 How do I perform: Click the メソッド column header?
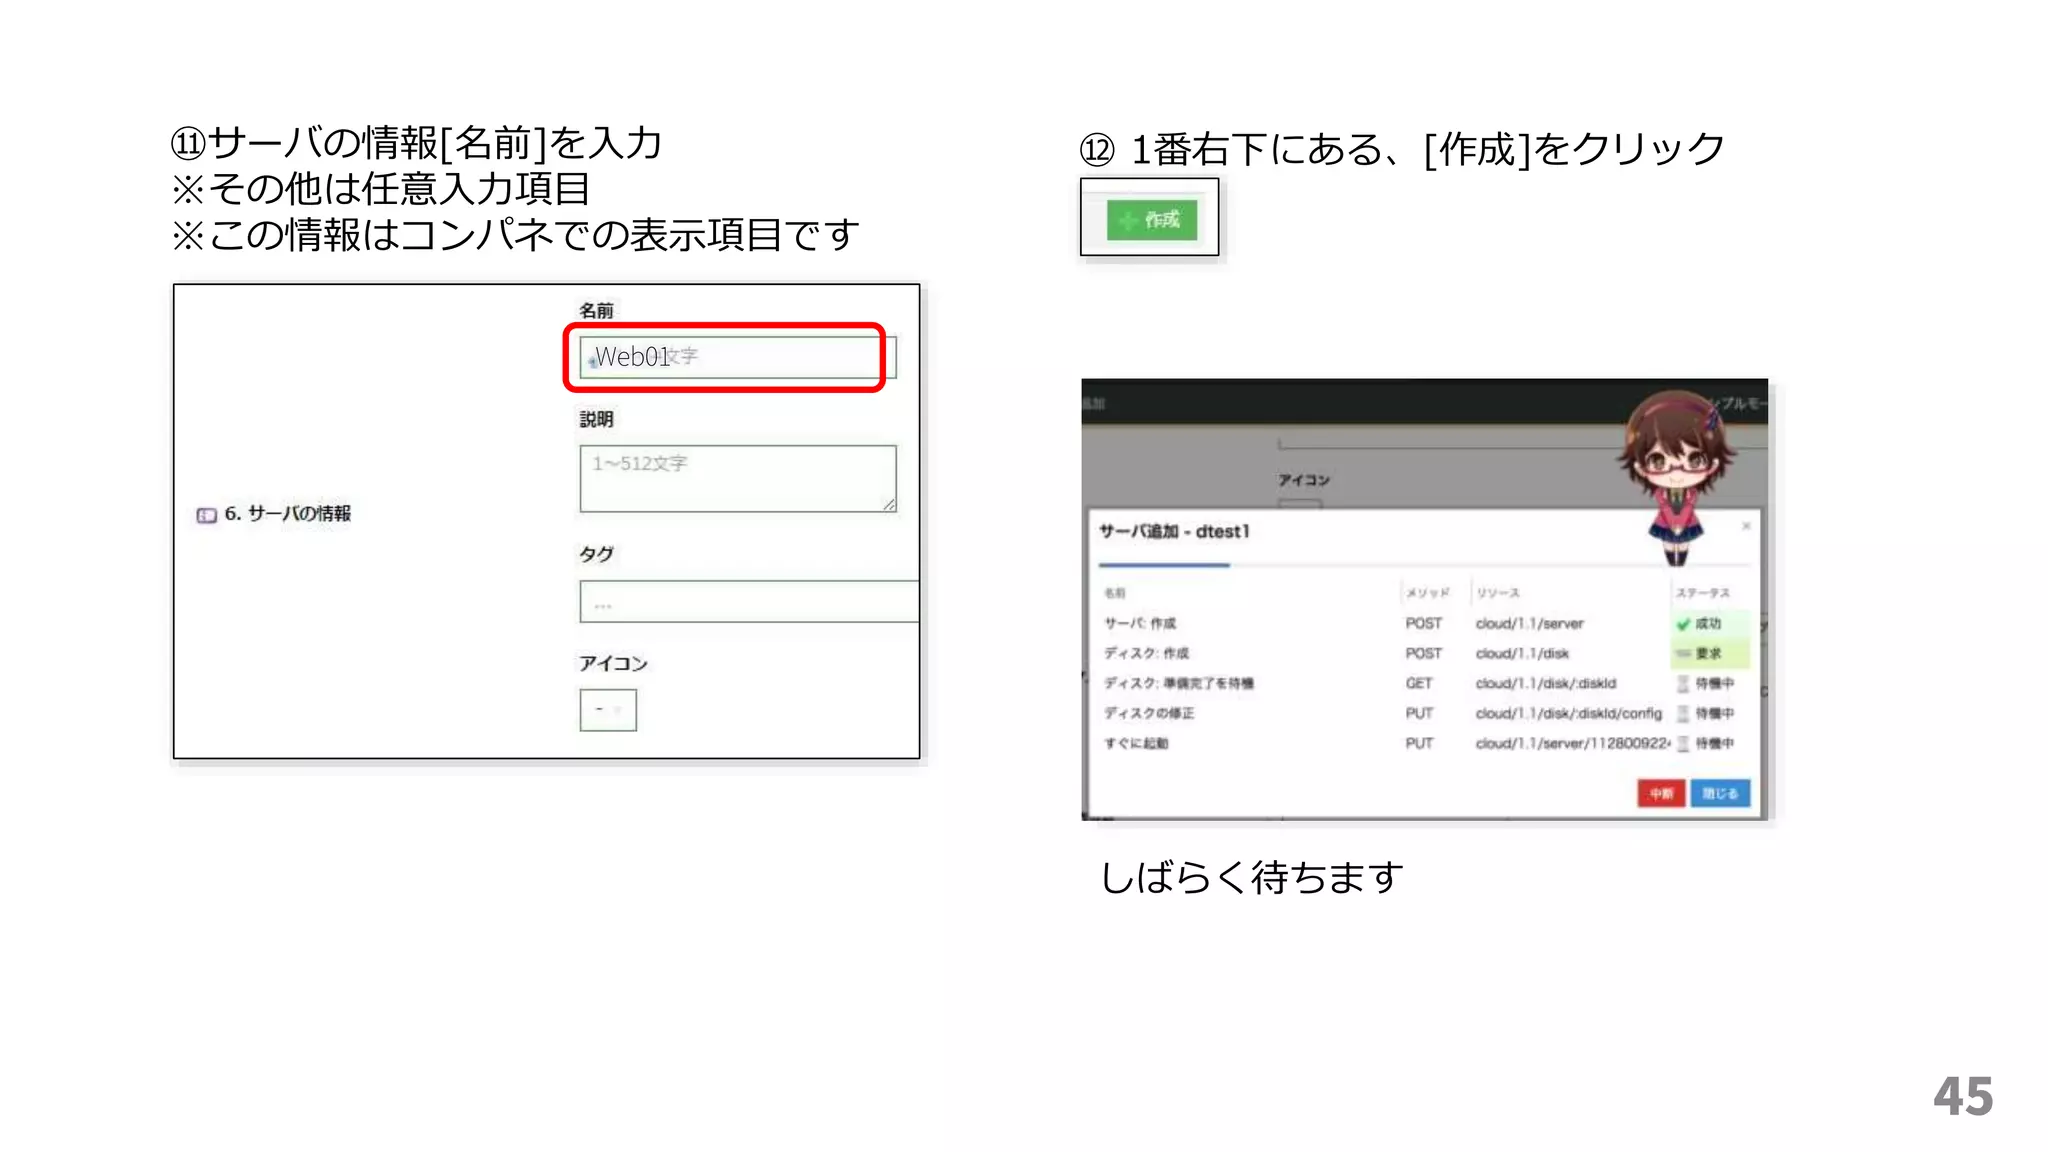[x=1427, y=593]
